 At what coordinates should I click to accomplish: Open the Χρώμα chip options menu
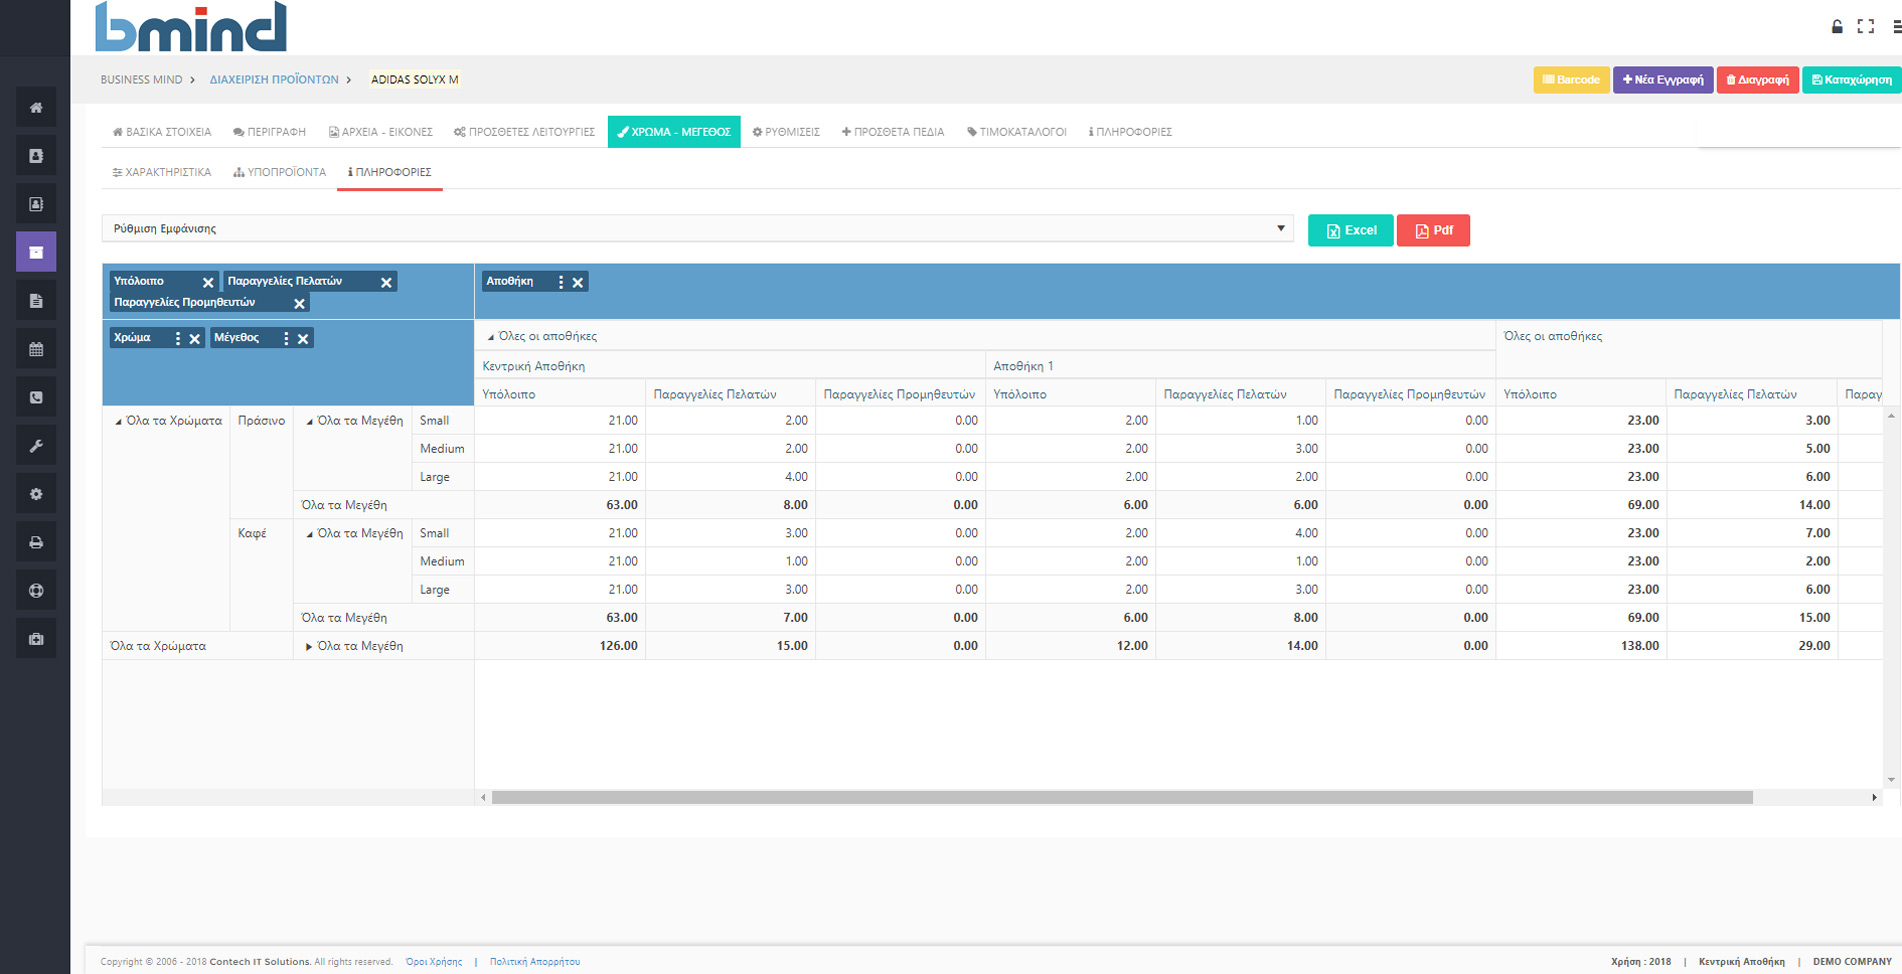[x=178, y=339]
